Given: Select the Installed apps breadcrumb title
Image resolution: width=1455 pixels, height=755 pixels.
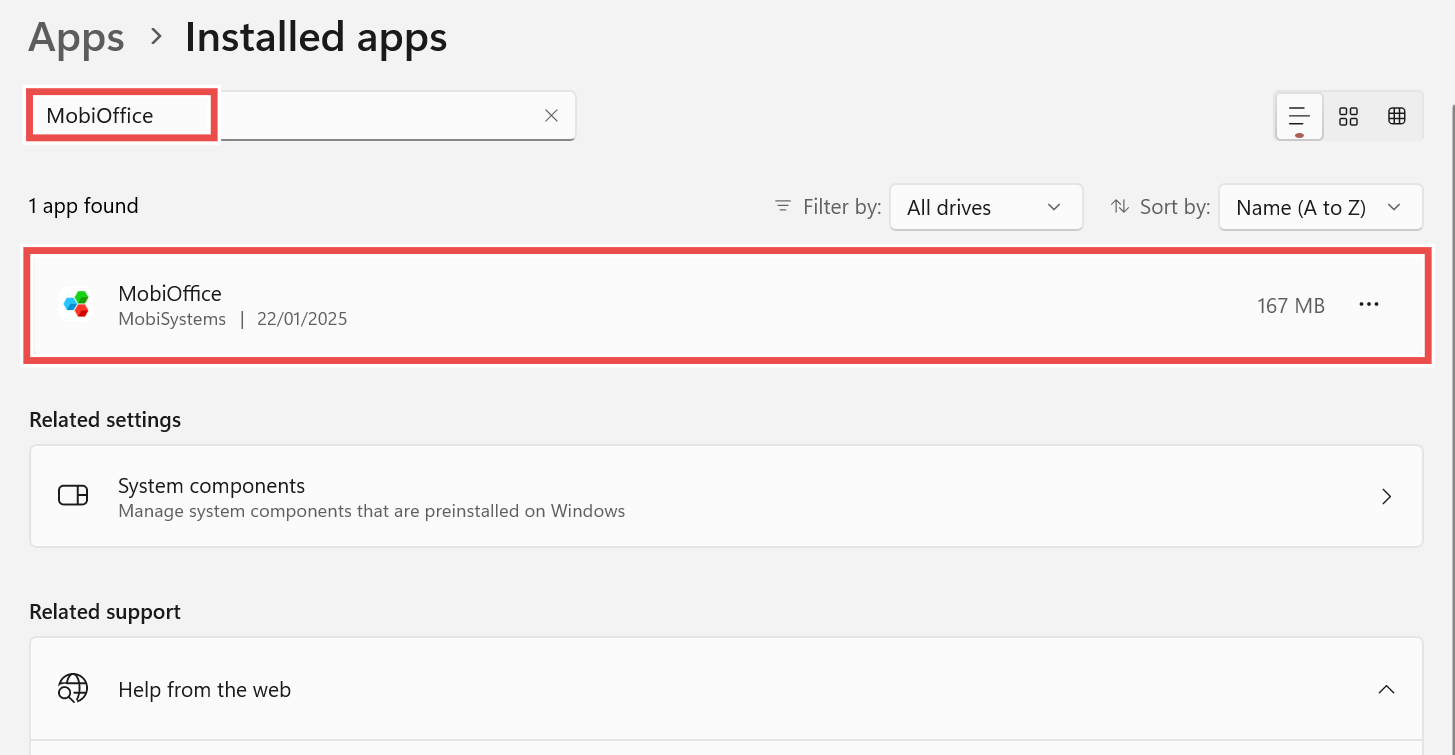Looking at the screenshot, I should tap(315, 37).
